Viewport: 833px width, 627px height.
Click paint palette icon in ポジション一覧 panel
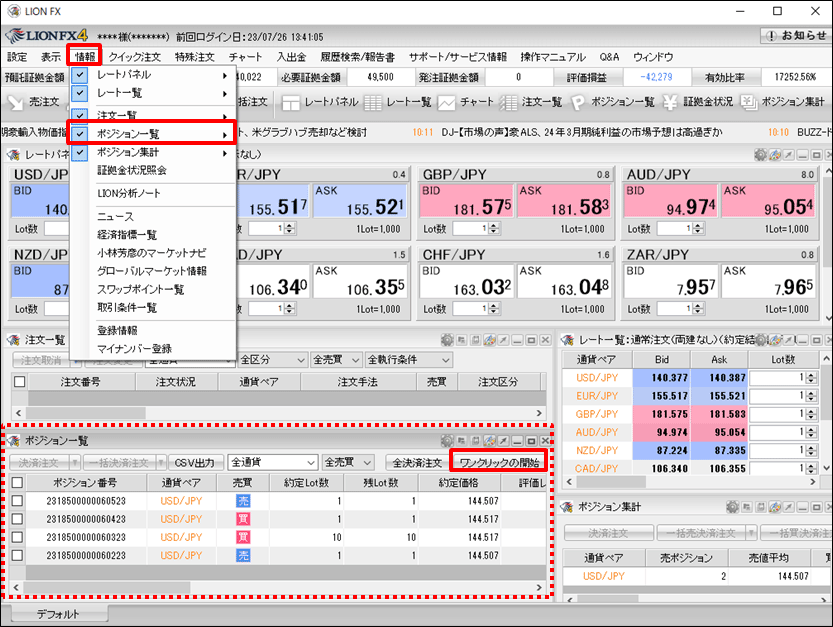tap(490, 440)
